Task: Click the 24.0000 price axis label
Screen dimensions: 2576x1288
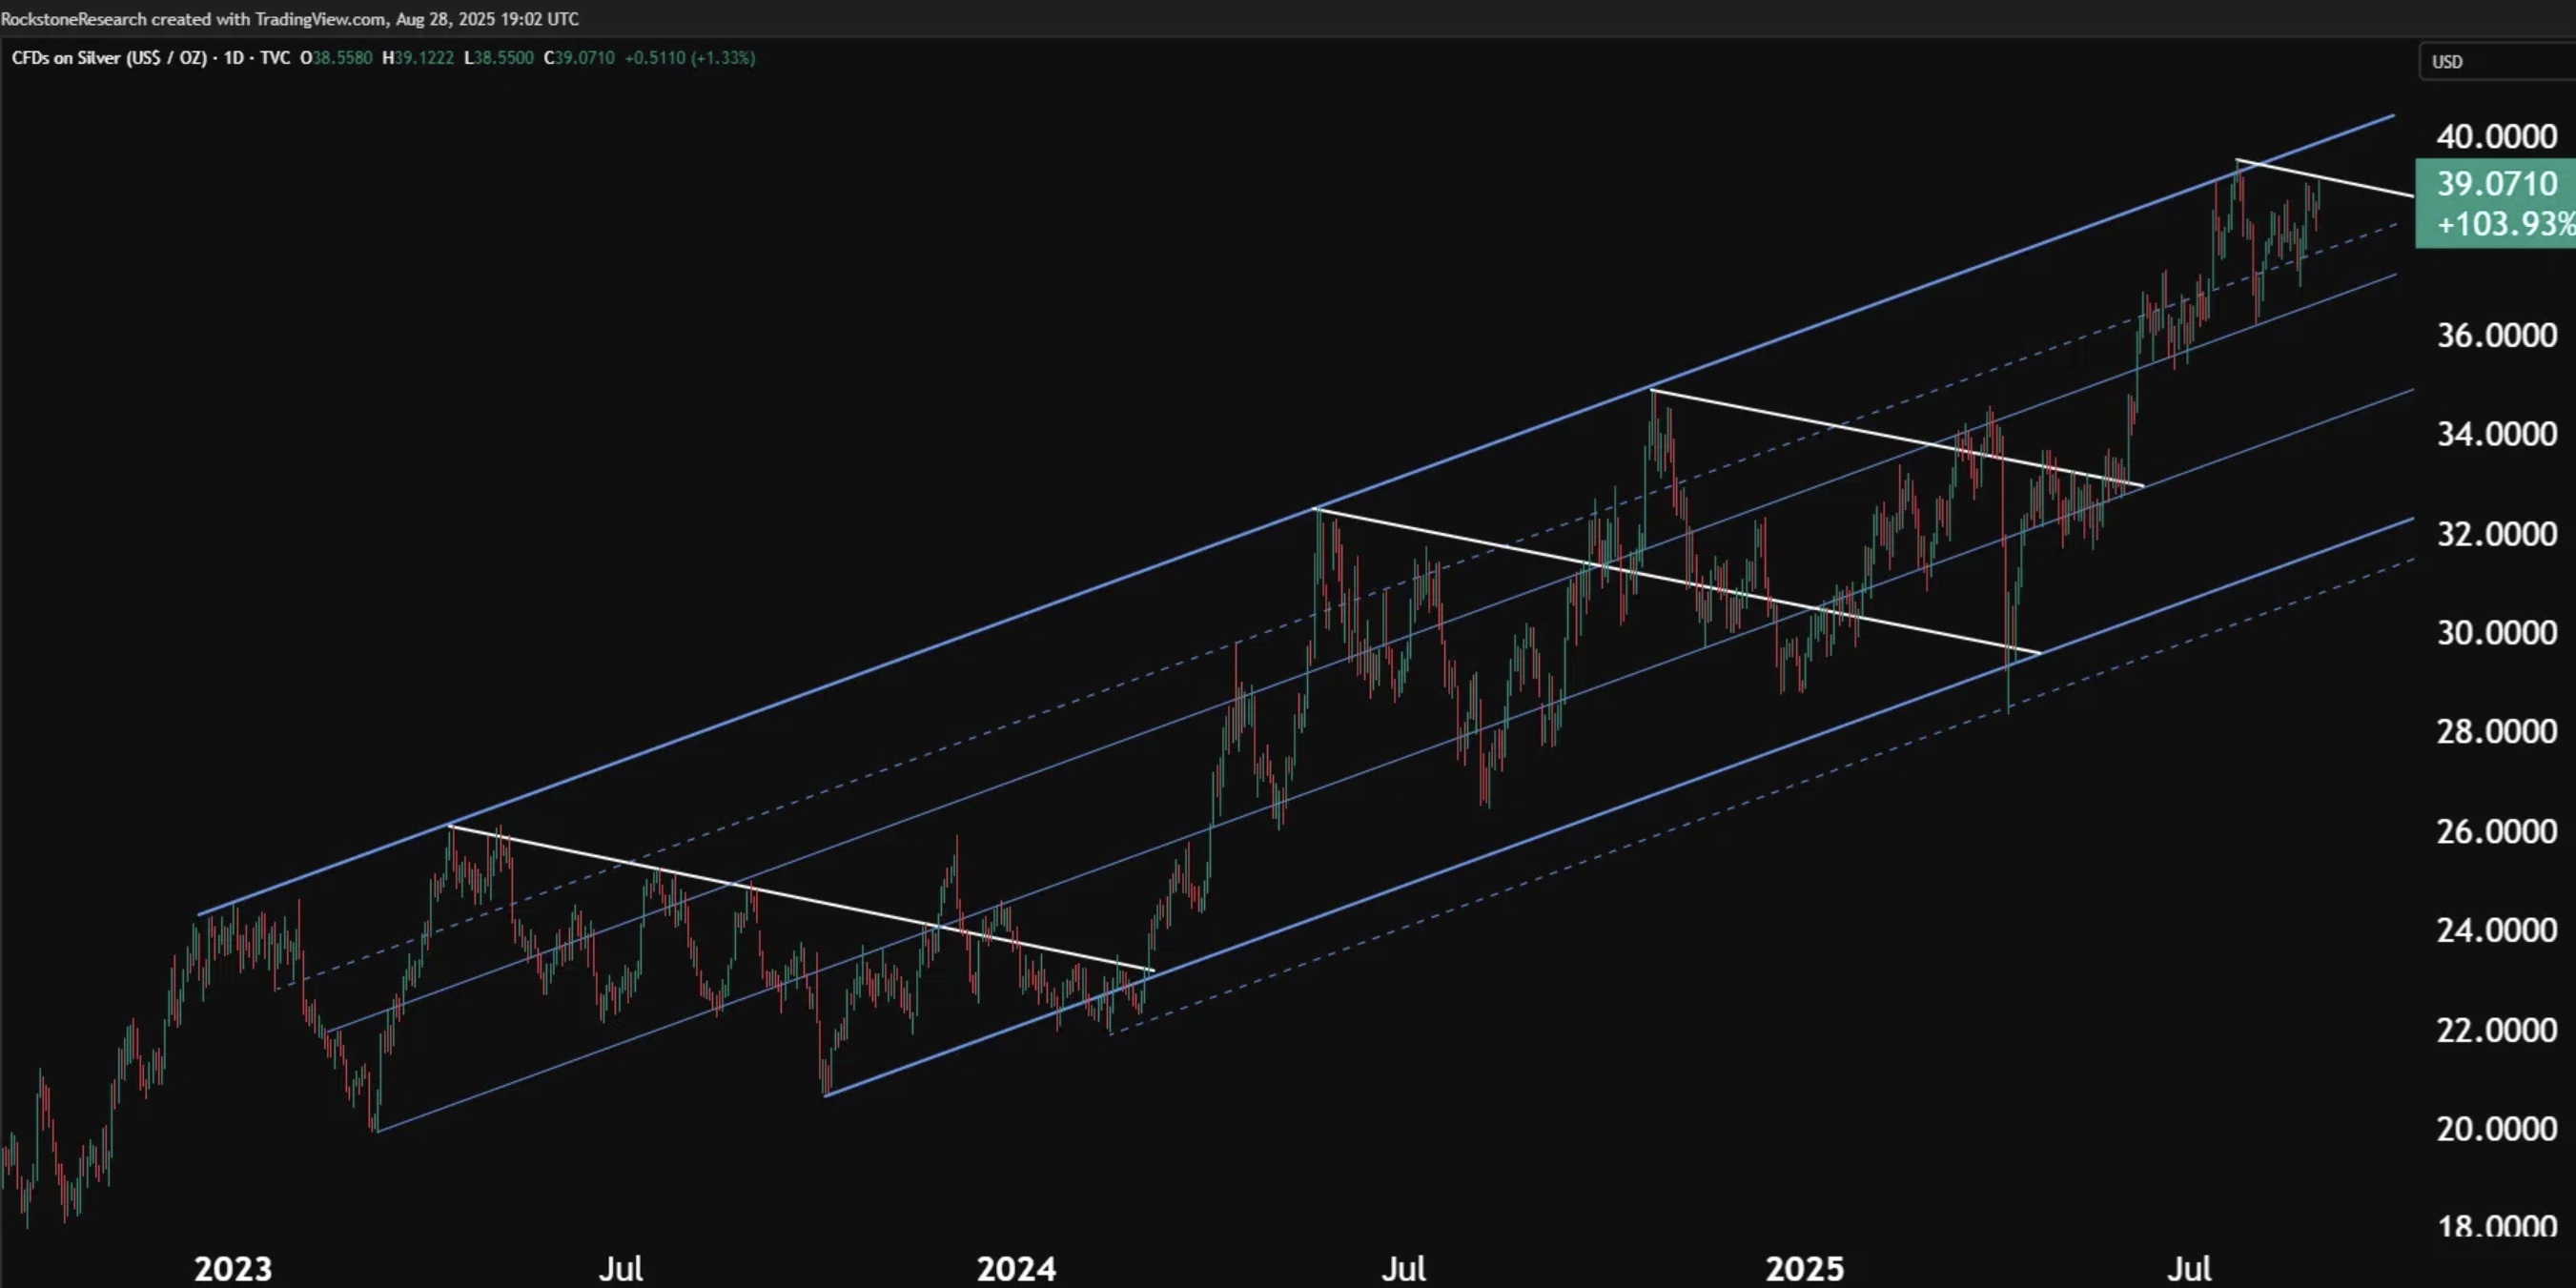Action: (x=2496, y=931)
